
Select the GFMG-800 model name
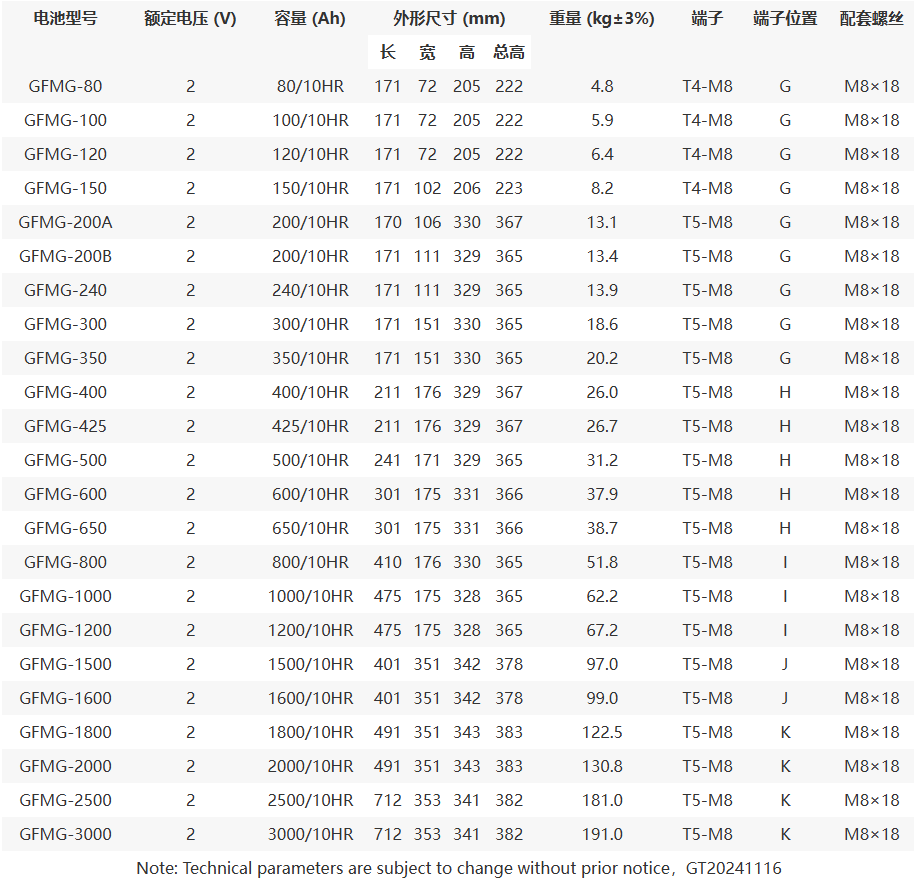coord(65,562)
